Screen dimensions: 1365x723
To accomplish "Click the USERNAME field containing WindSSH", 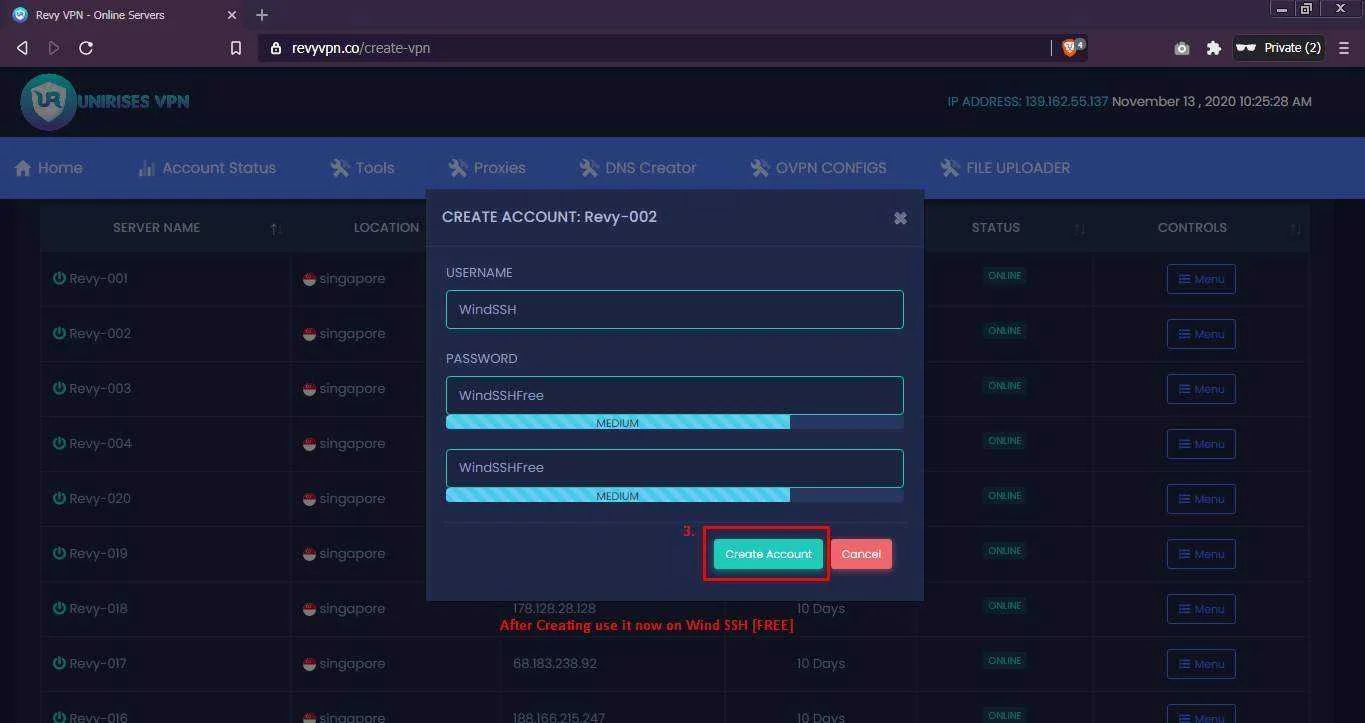I will pyautogui.click(x=675, y=309).
